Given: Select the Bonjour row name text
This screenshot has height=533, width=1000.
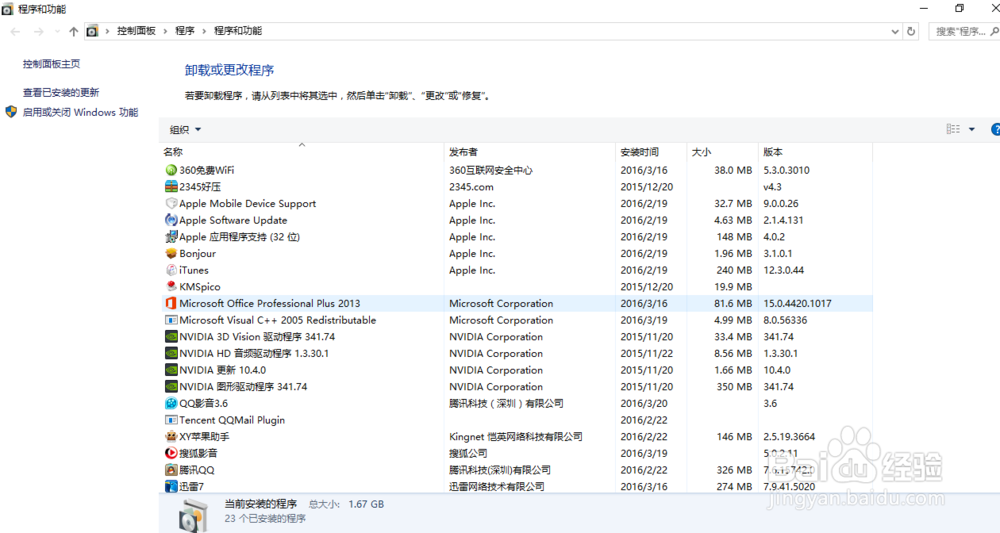Looking at the screenshot, I should click(198, 253).
